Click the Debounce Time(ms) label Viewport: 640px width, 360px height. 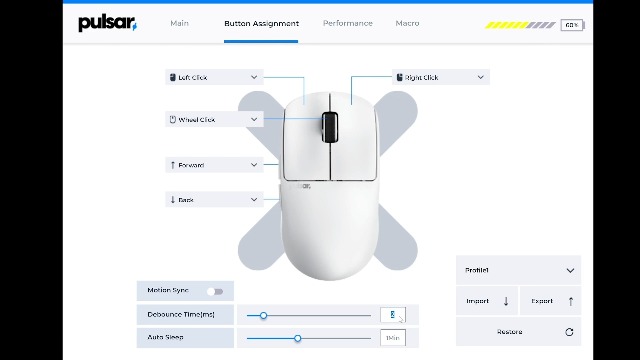tap(181, 314)
